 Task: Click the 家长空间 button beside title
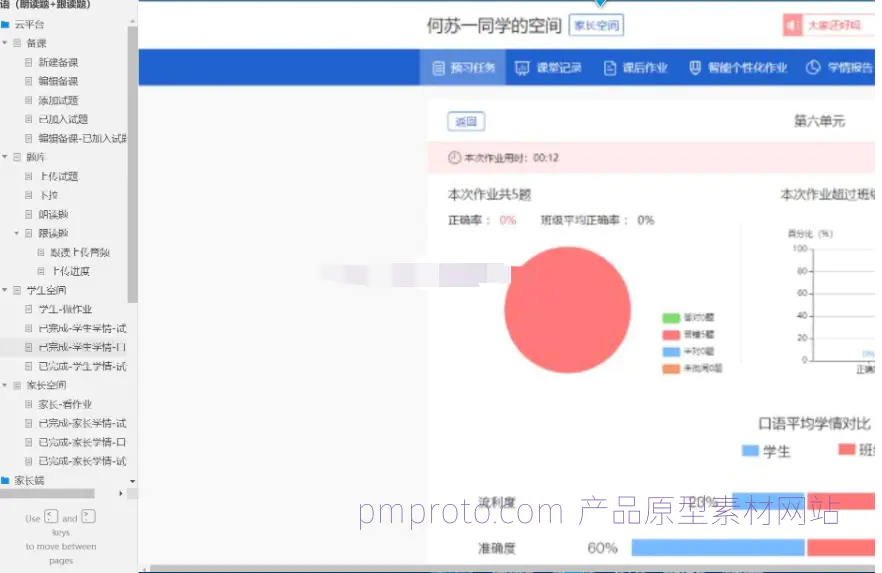click(x=596, y=25)
